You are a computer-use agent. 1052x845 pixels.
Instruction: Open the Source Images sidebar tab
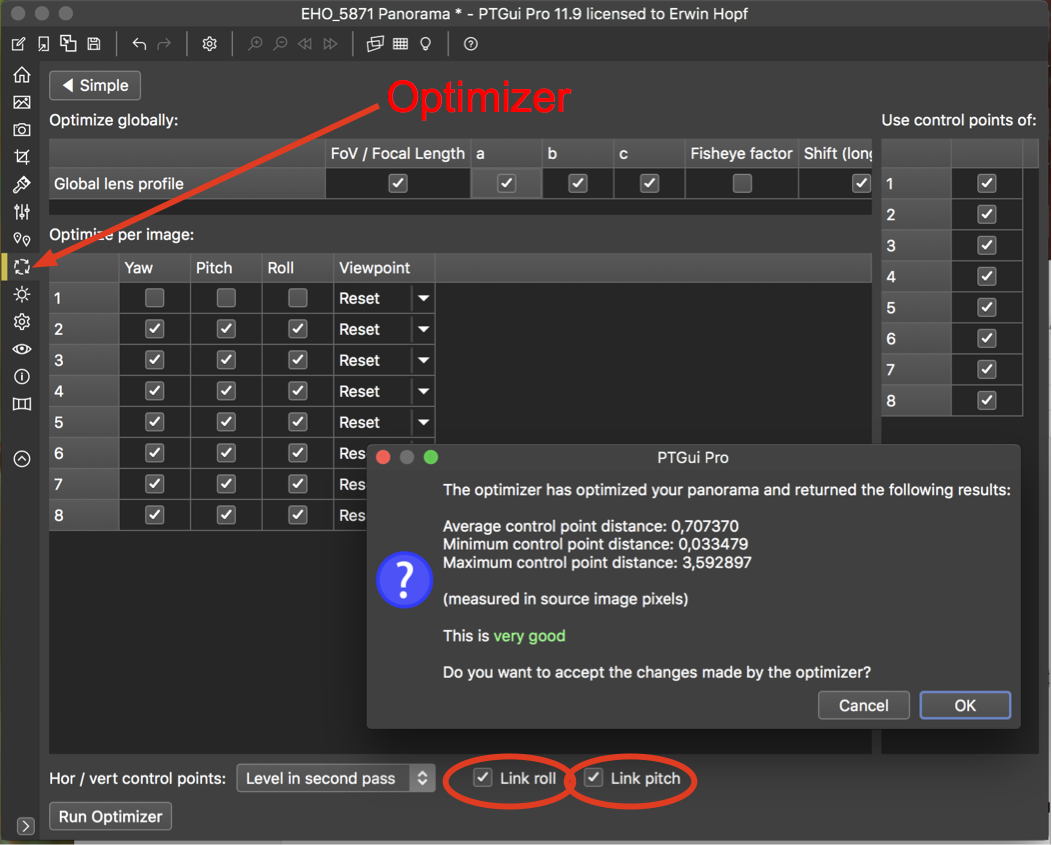(22, 102)
